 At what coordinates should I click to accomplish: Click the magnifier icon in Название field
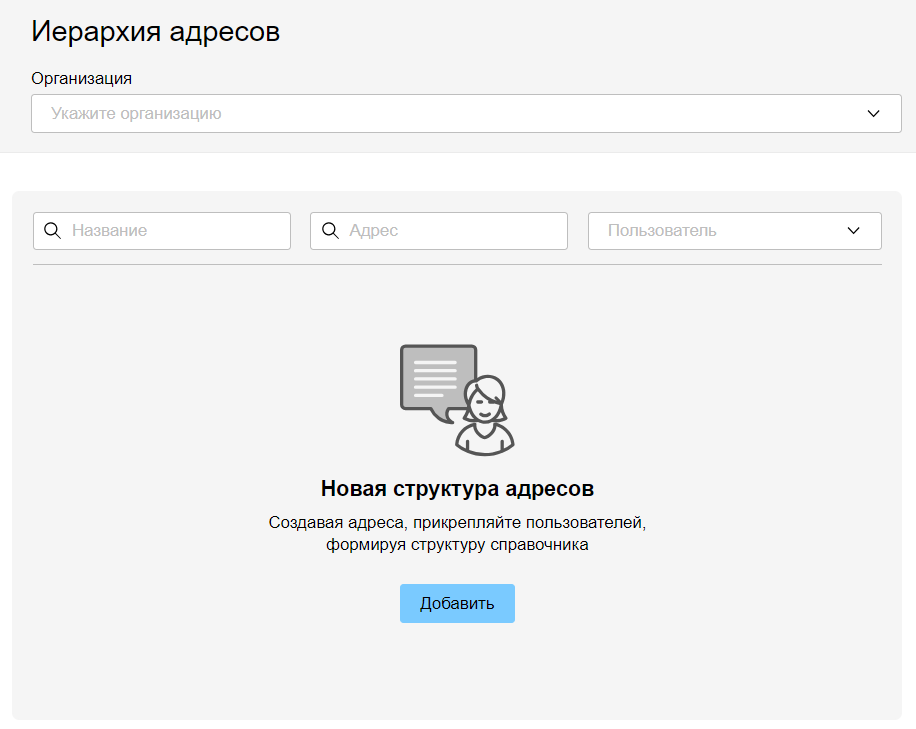pyautogui.click(x=52, y=231)
